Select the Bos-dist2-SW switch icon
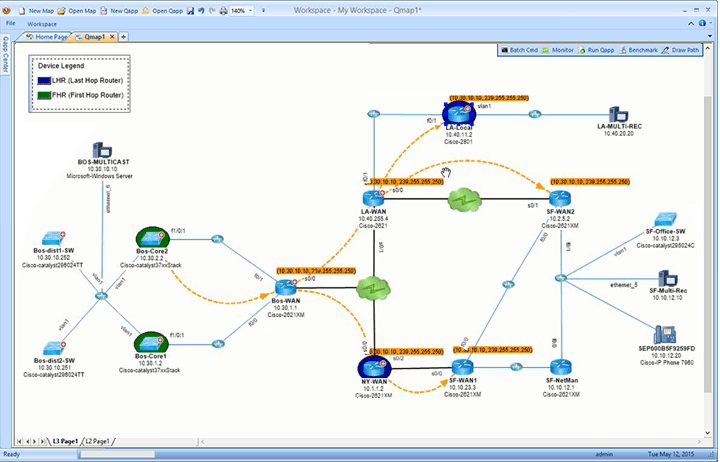This screenshot has height=462, width=720. click(x=54, y=348)
